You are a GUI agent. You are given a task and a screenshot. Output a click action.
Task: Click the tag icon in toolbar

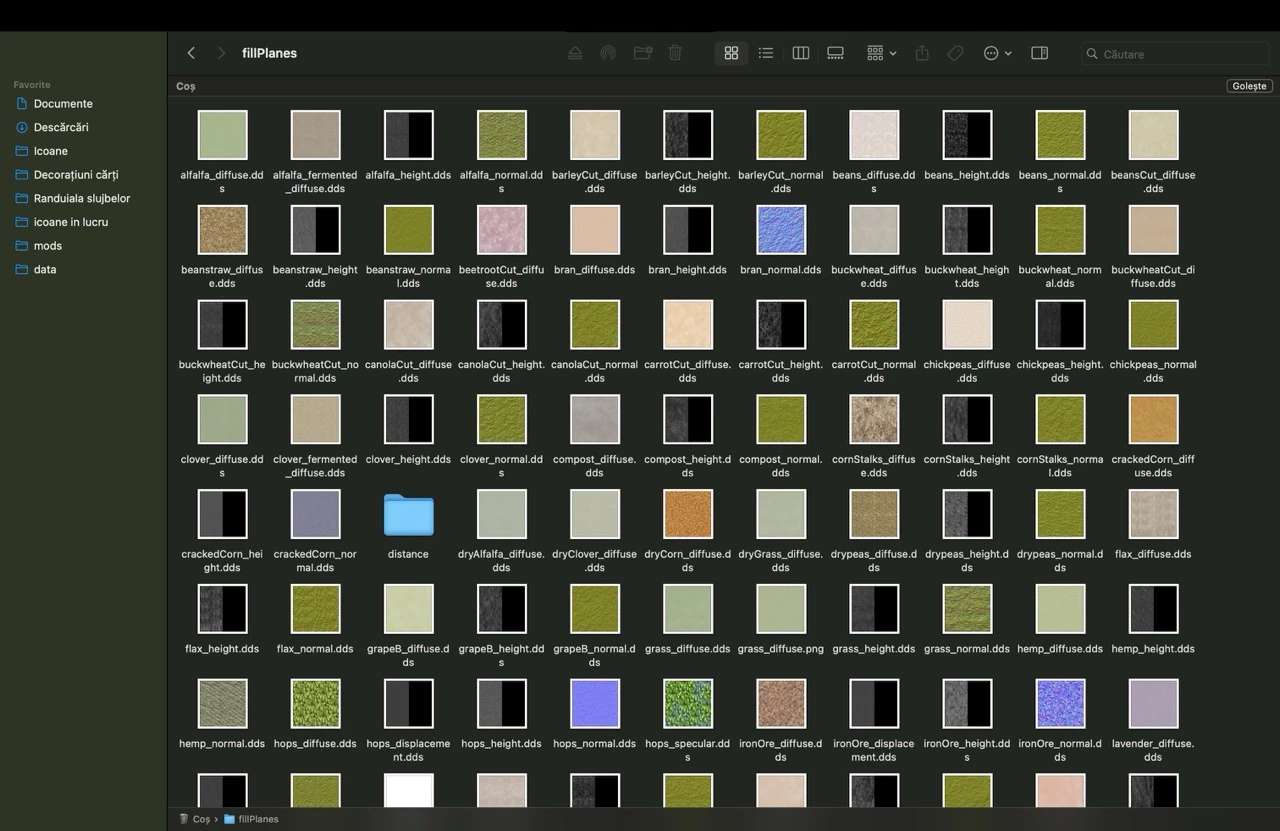point(955,53)
